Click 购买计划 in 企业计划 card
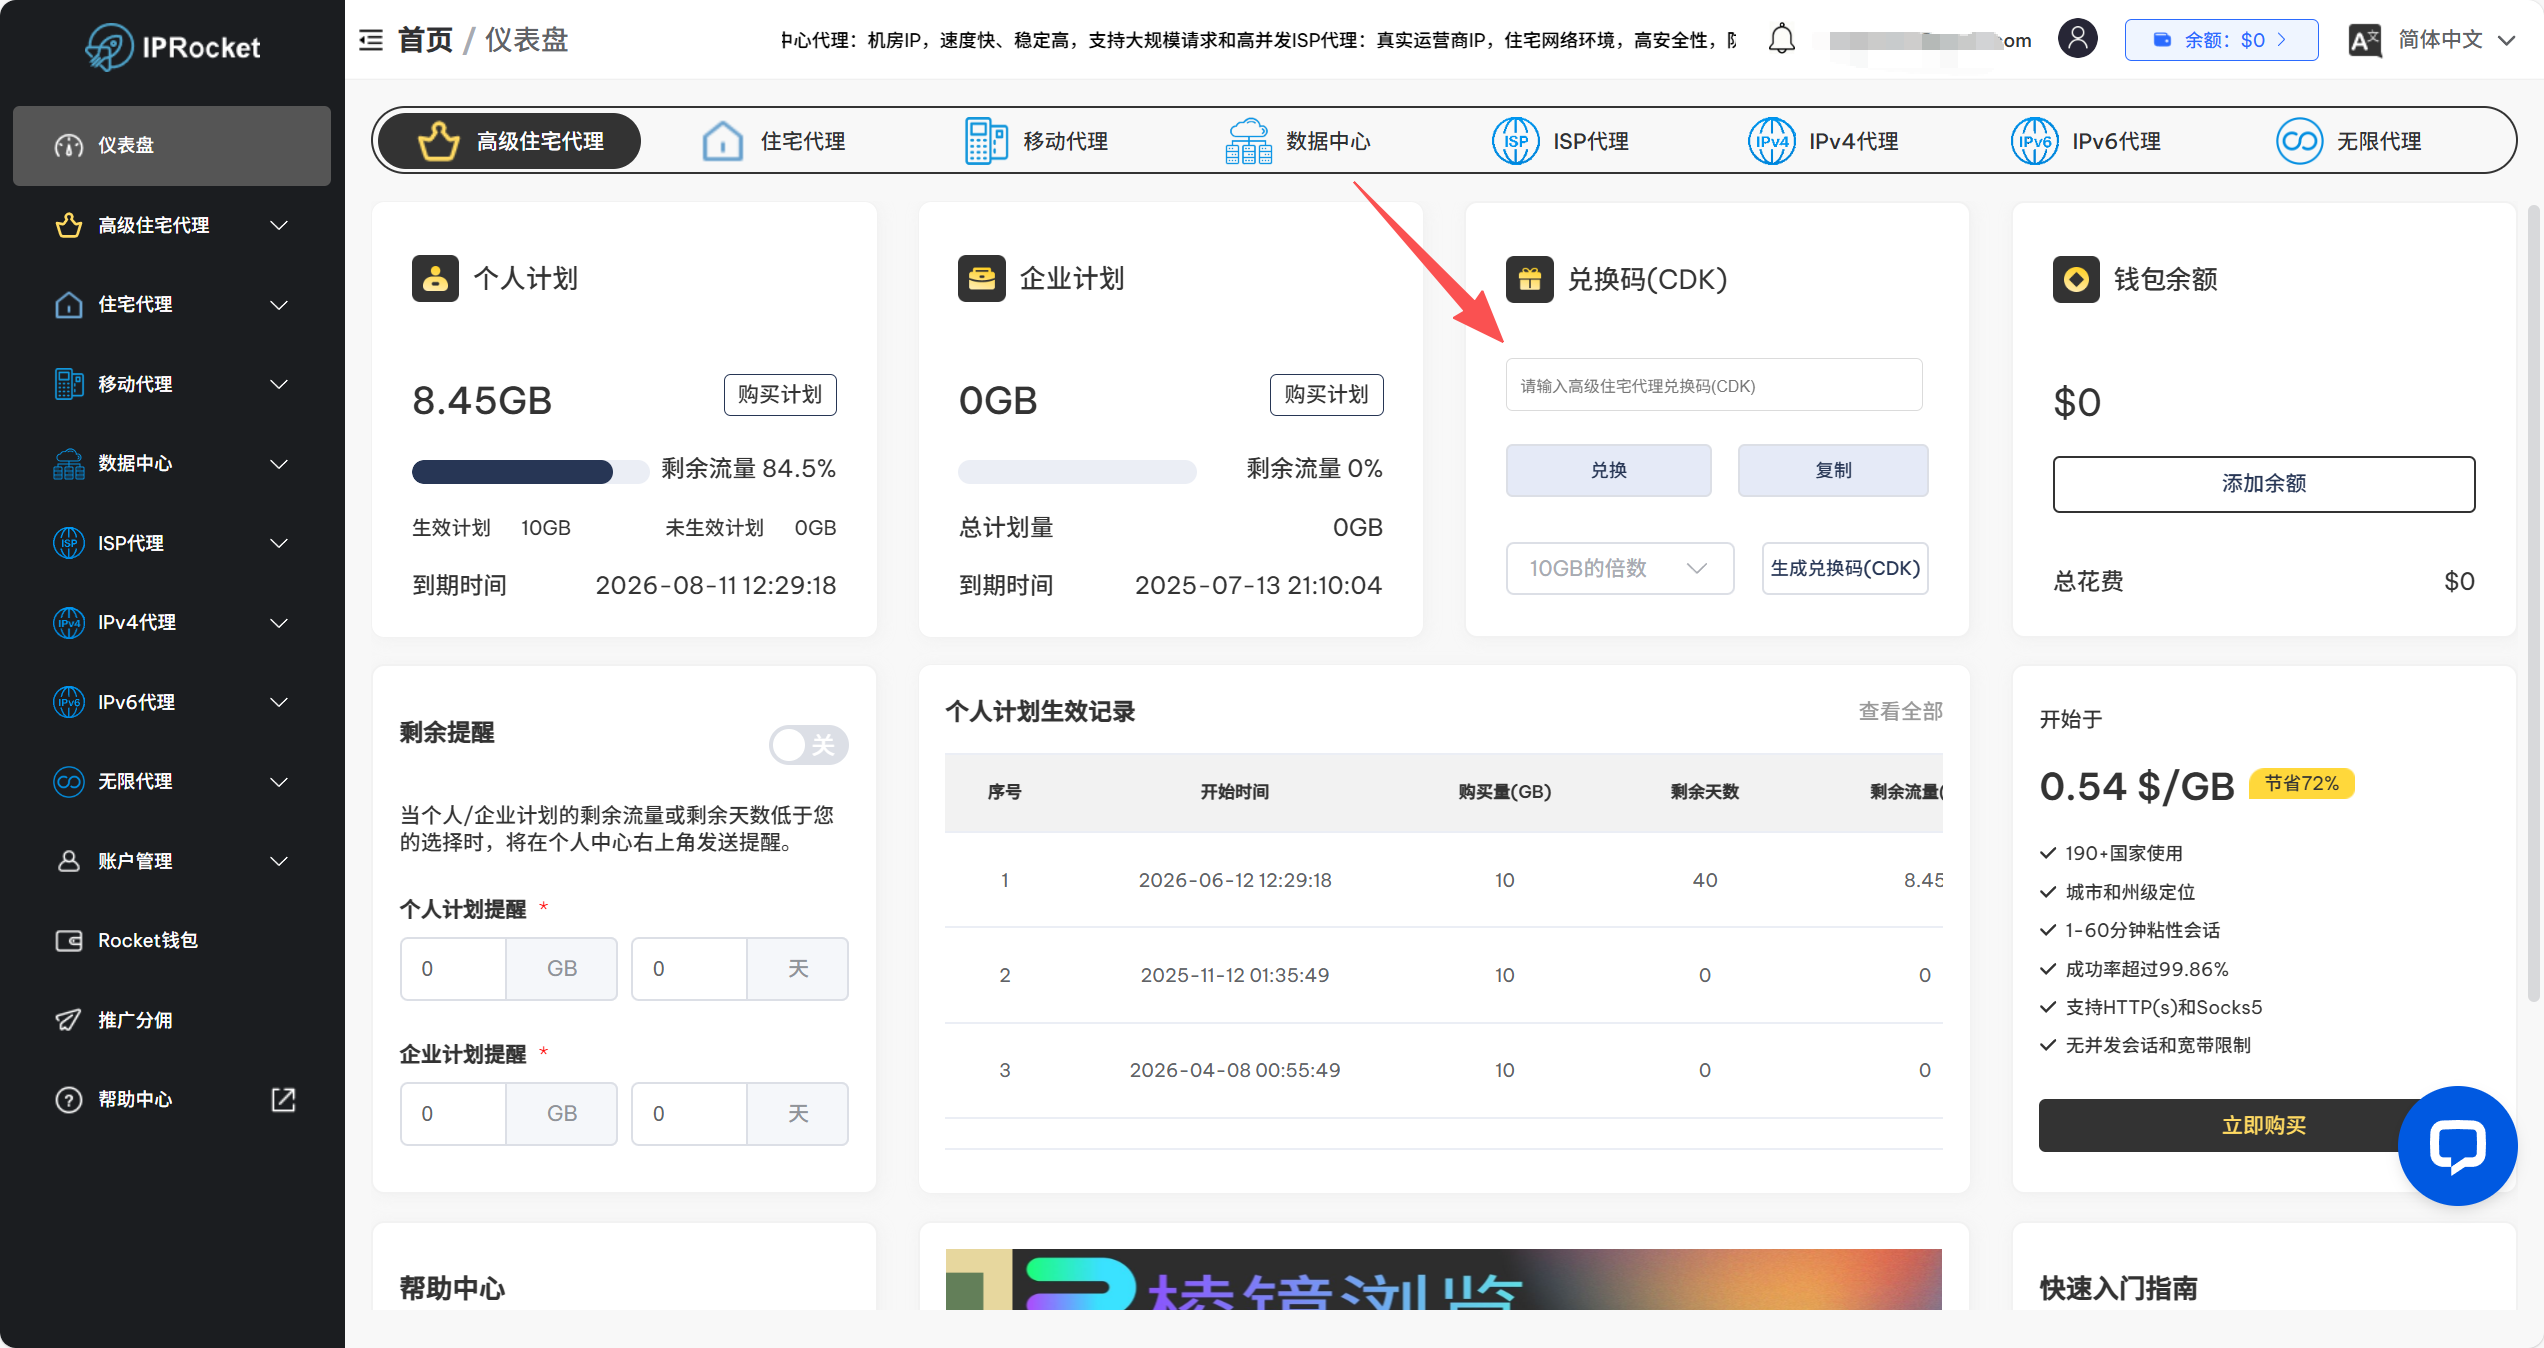2544x1348 pixels. click(1327, 395)
